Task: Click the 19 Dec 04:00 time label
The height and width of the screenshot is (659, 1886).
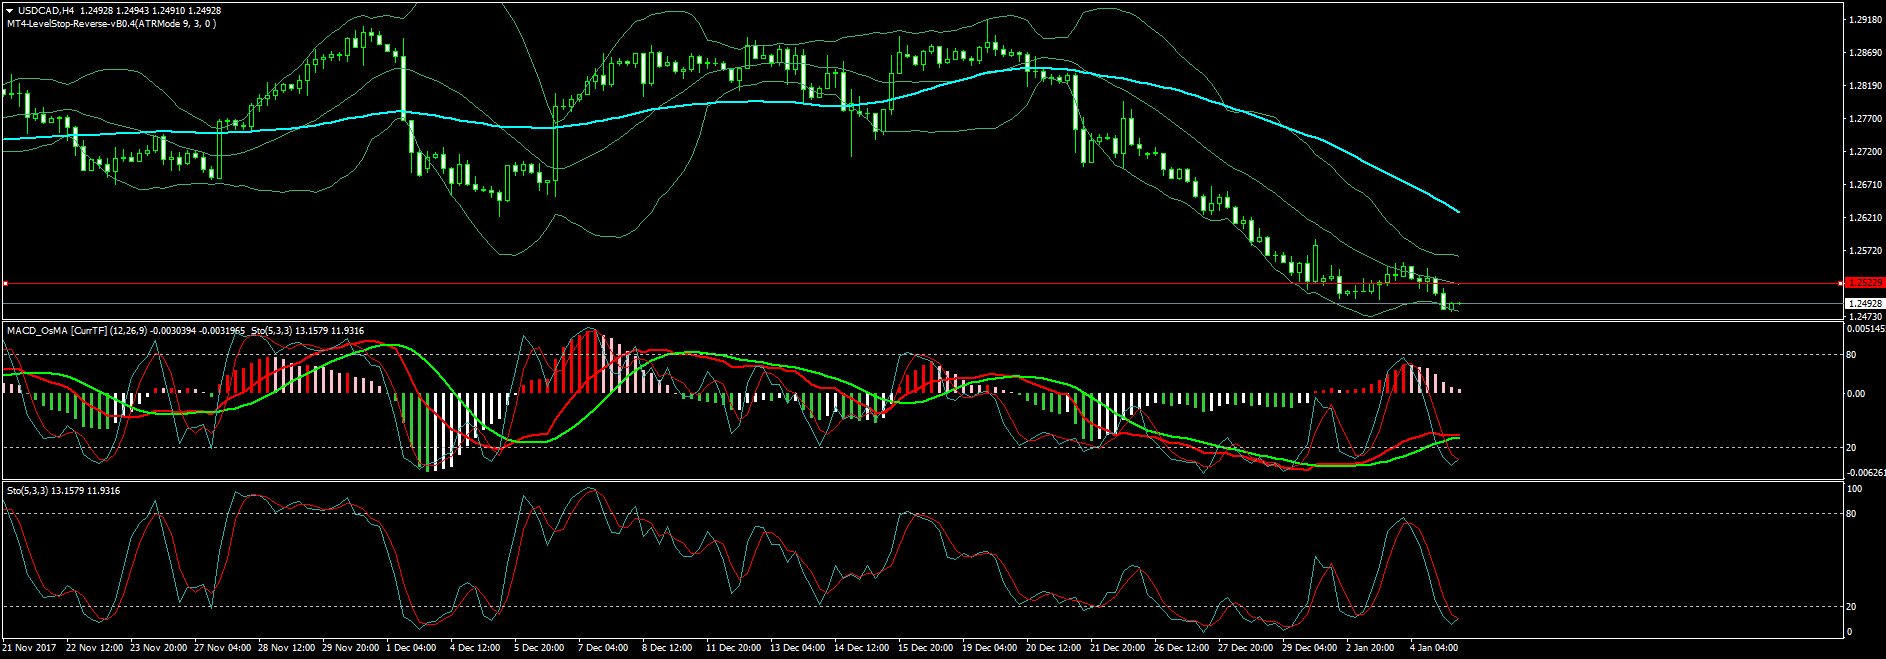Action: tap(990, 648)
